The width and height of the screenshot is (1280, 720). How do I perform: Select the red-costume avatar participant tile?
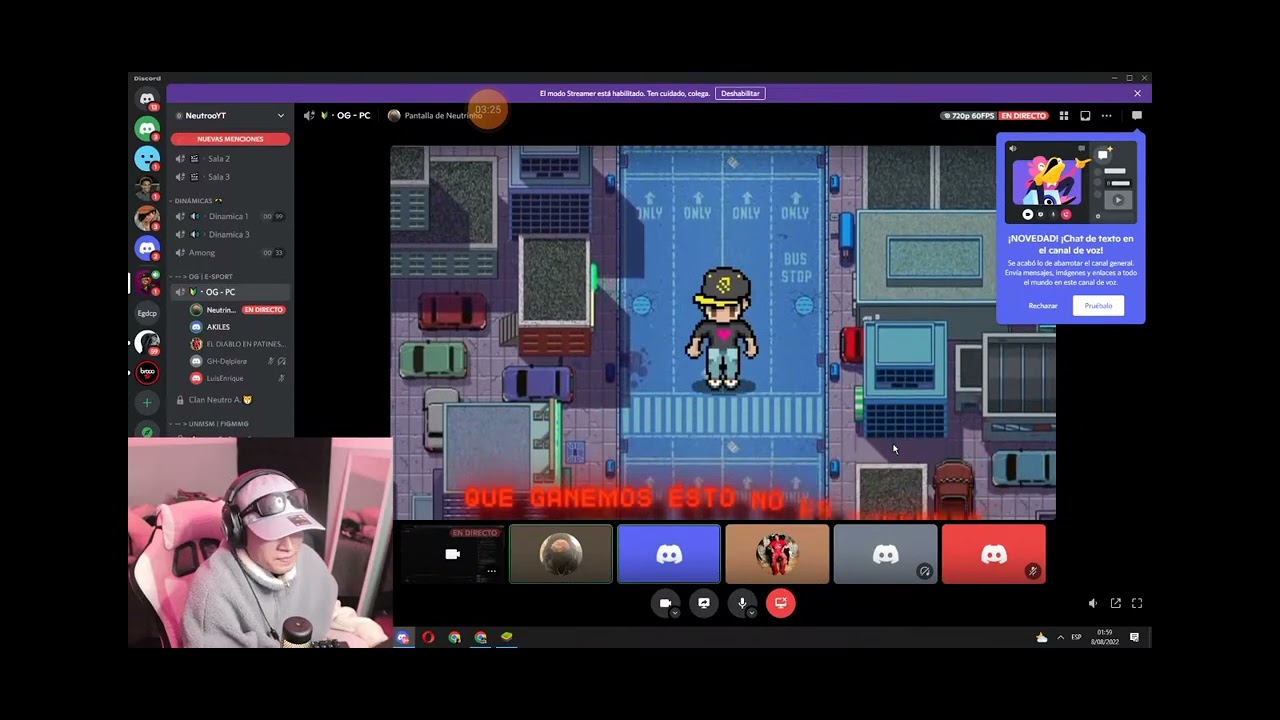[777, 554]
